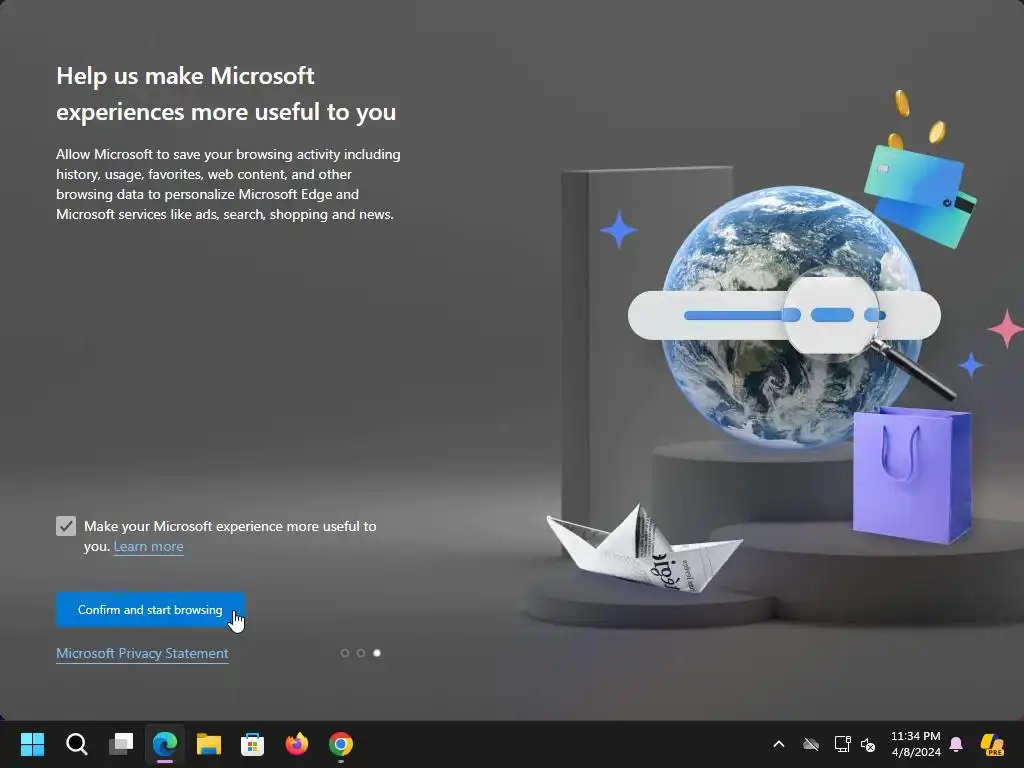Screen dimensions: 1024x768
Task: Launch Google Chrome from taskbar
Action: point(341,744)
